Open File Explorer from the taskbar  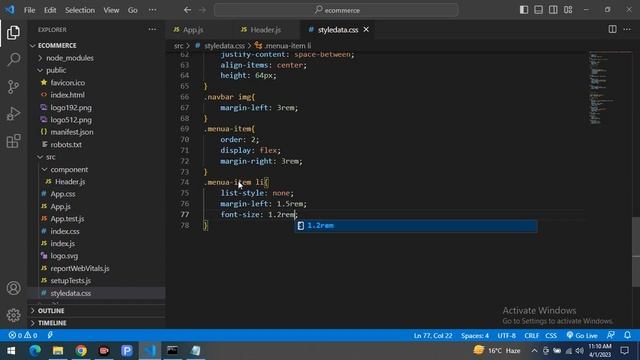58,351
